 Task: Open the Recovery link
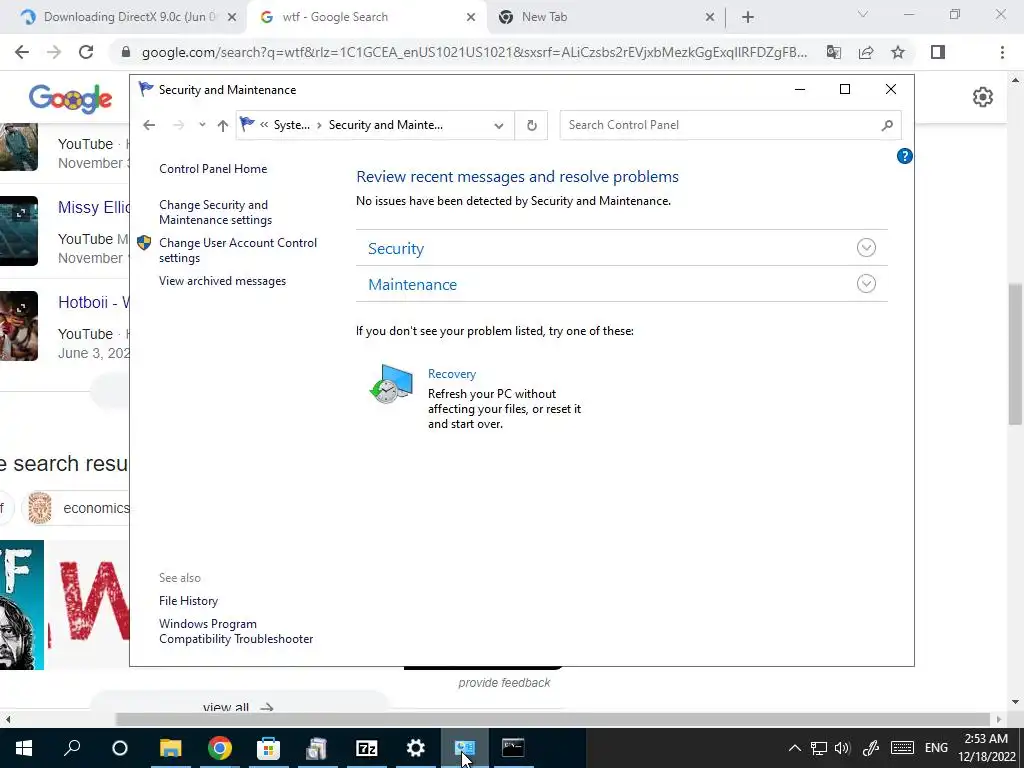click(x=452, y=374)
